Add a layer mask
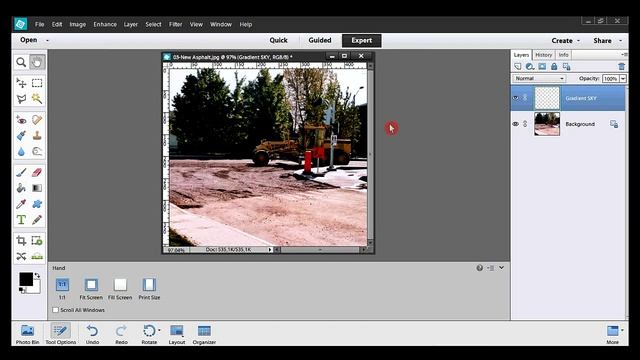640x360 pixels. [x=542, y=67]
